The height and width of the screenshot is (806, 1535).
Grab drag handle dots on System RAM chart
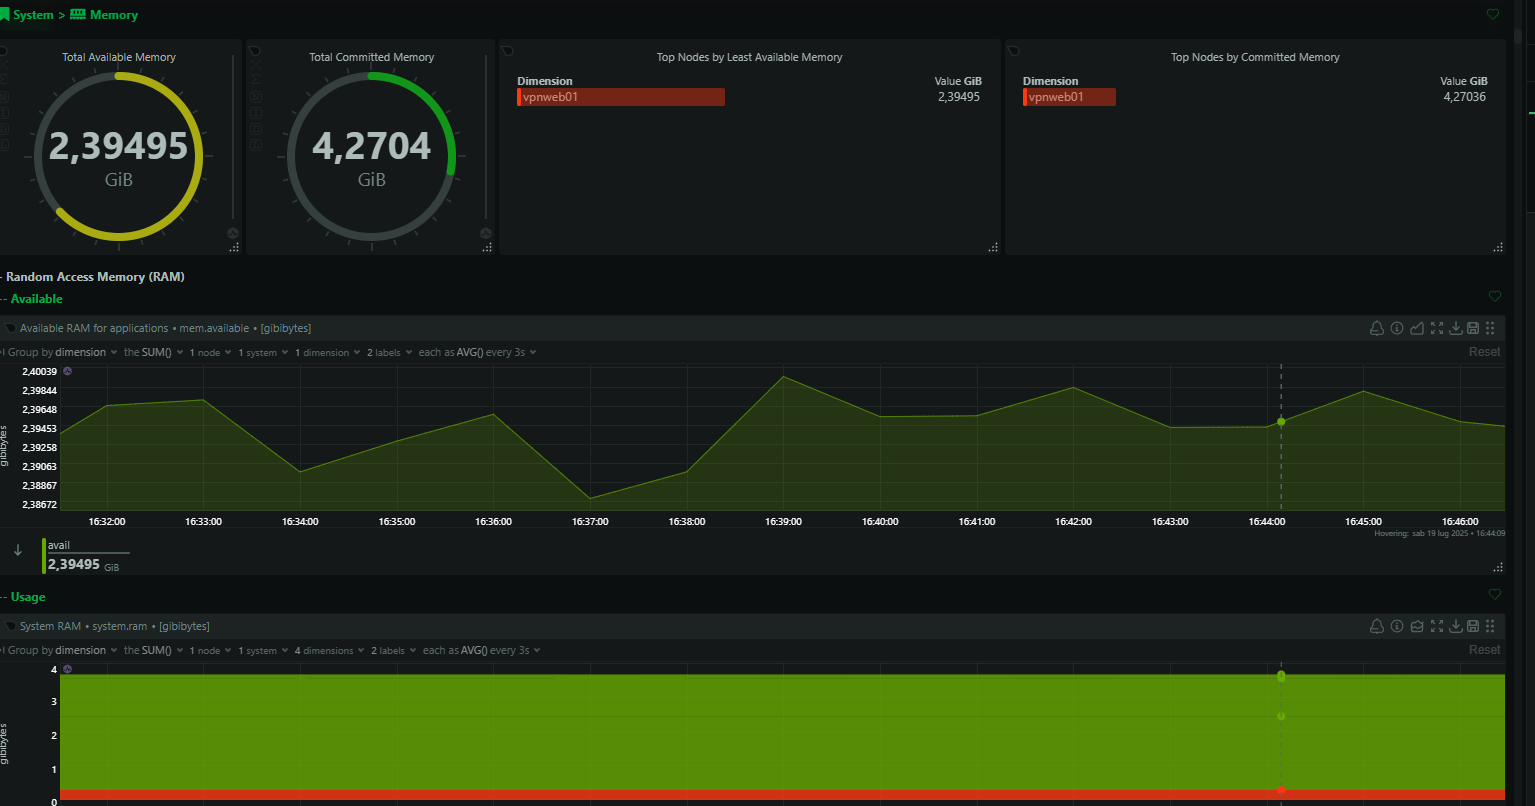1490,626
